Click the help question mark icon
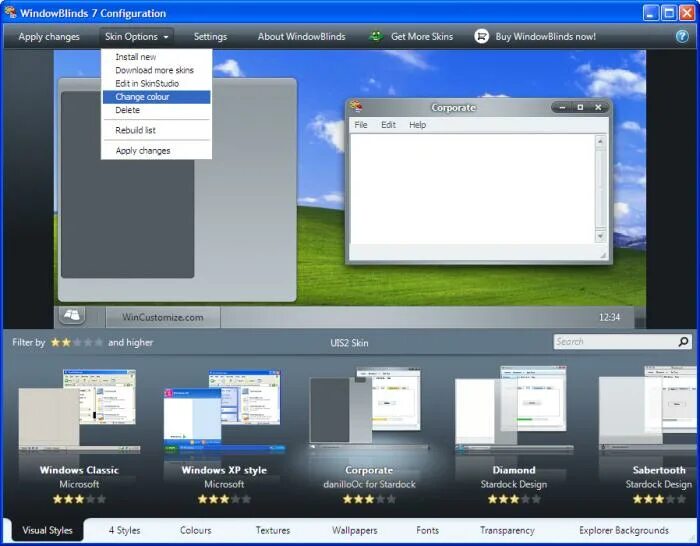700x546 pixels. pos(682,36)
